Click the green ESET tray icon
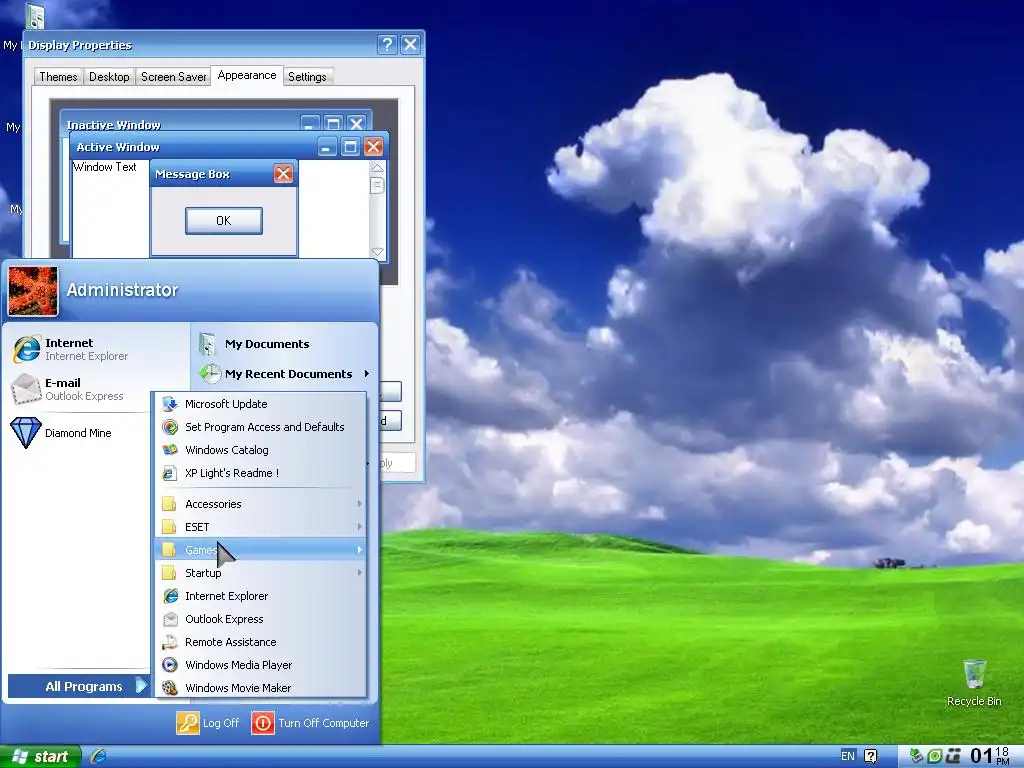 click(x=935, y=756)
